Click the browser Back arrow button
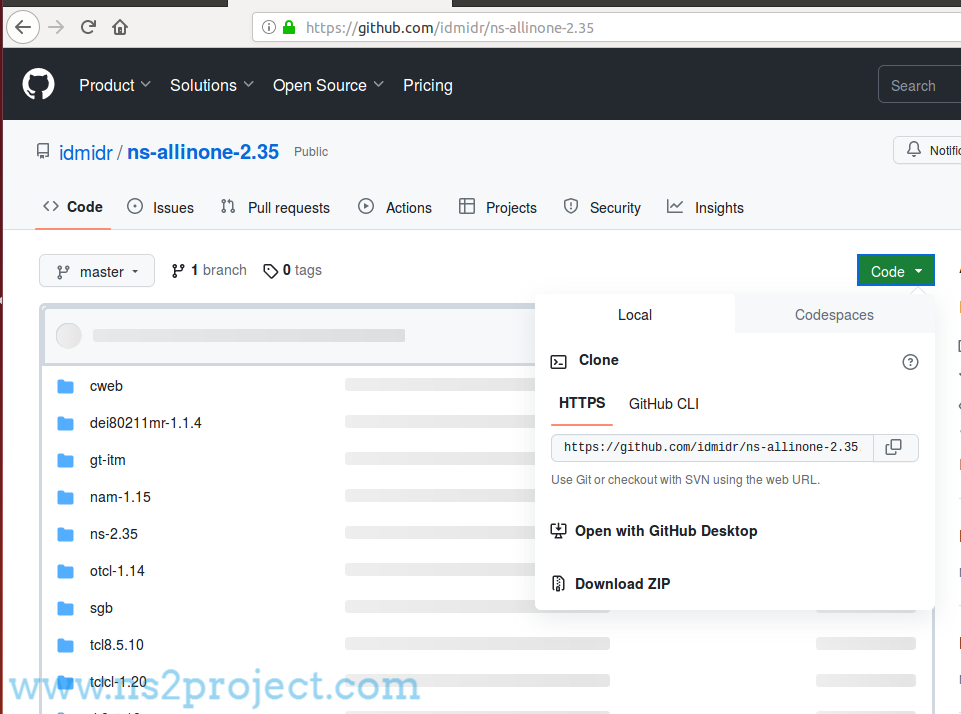961x714 pixels. pos(23,27)
